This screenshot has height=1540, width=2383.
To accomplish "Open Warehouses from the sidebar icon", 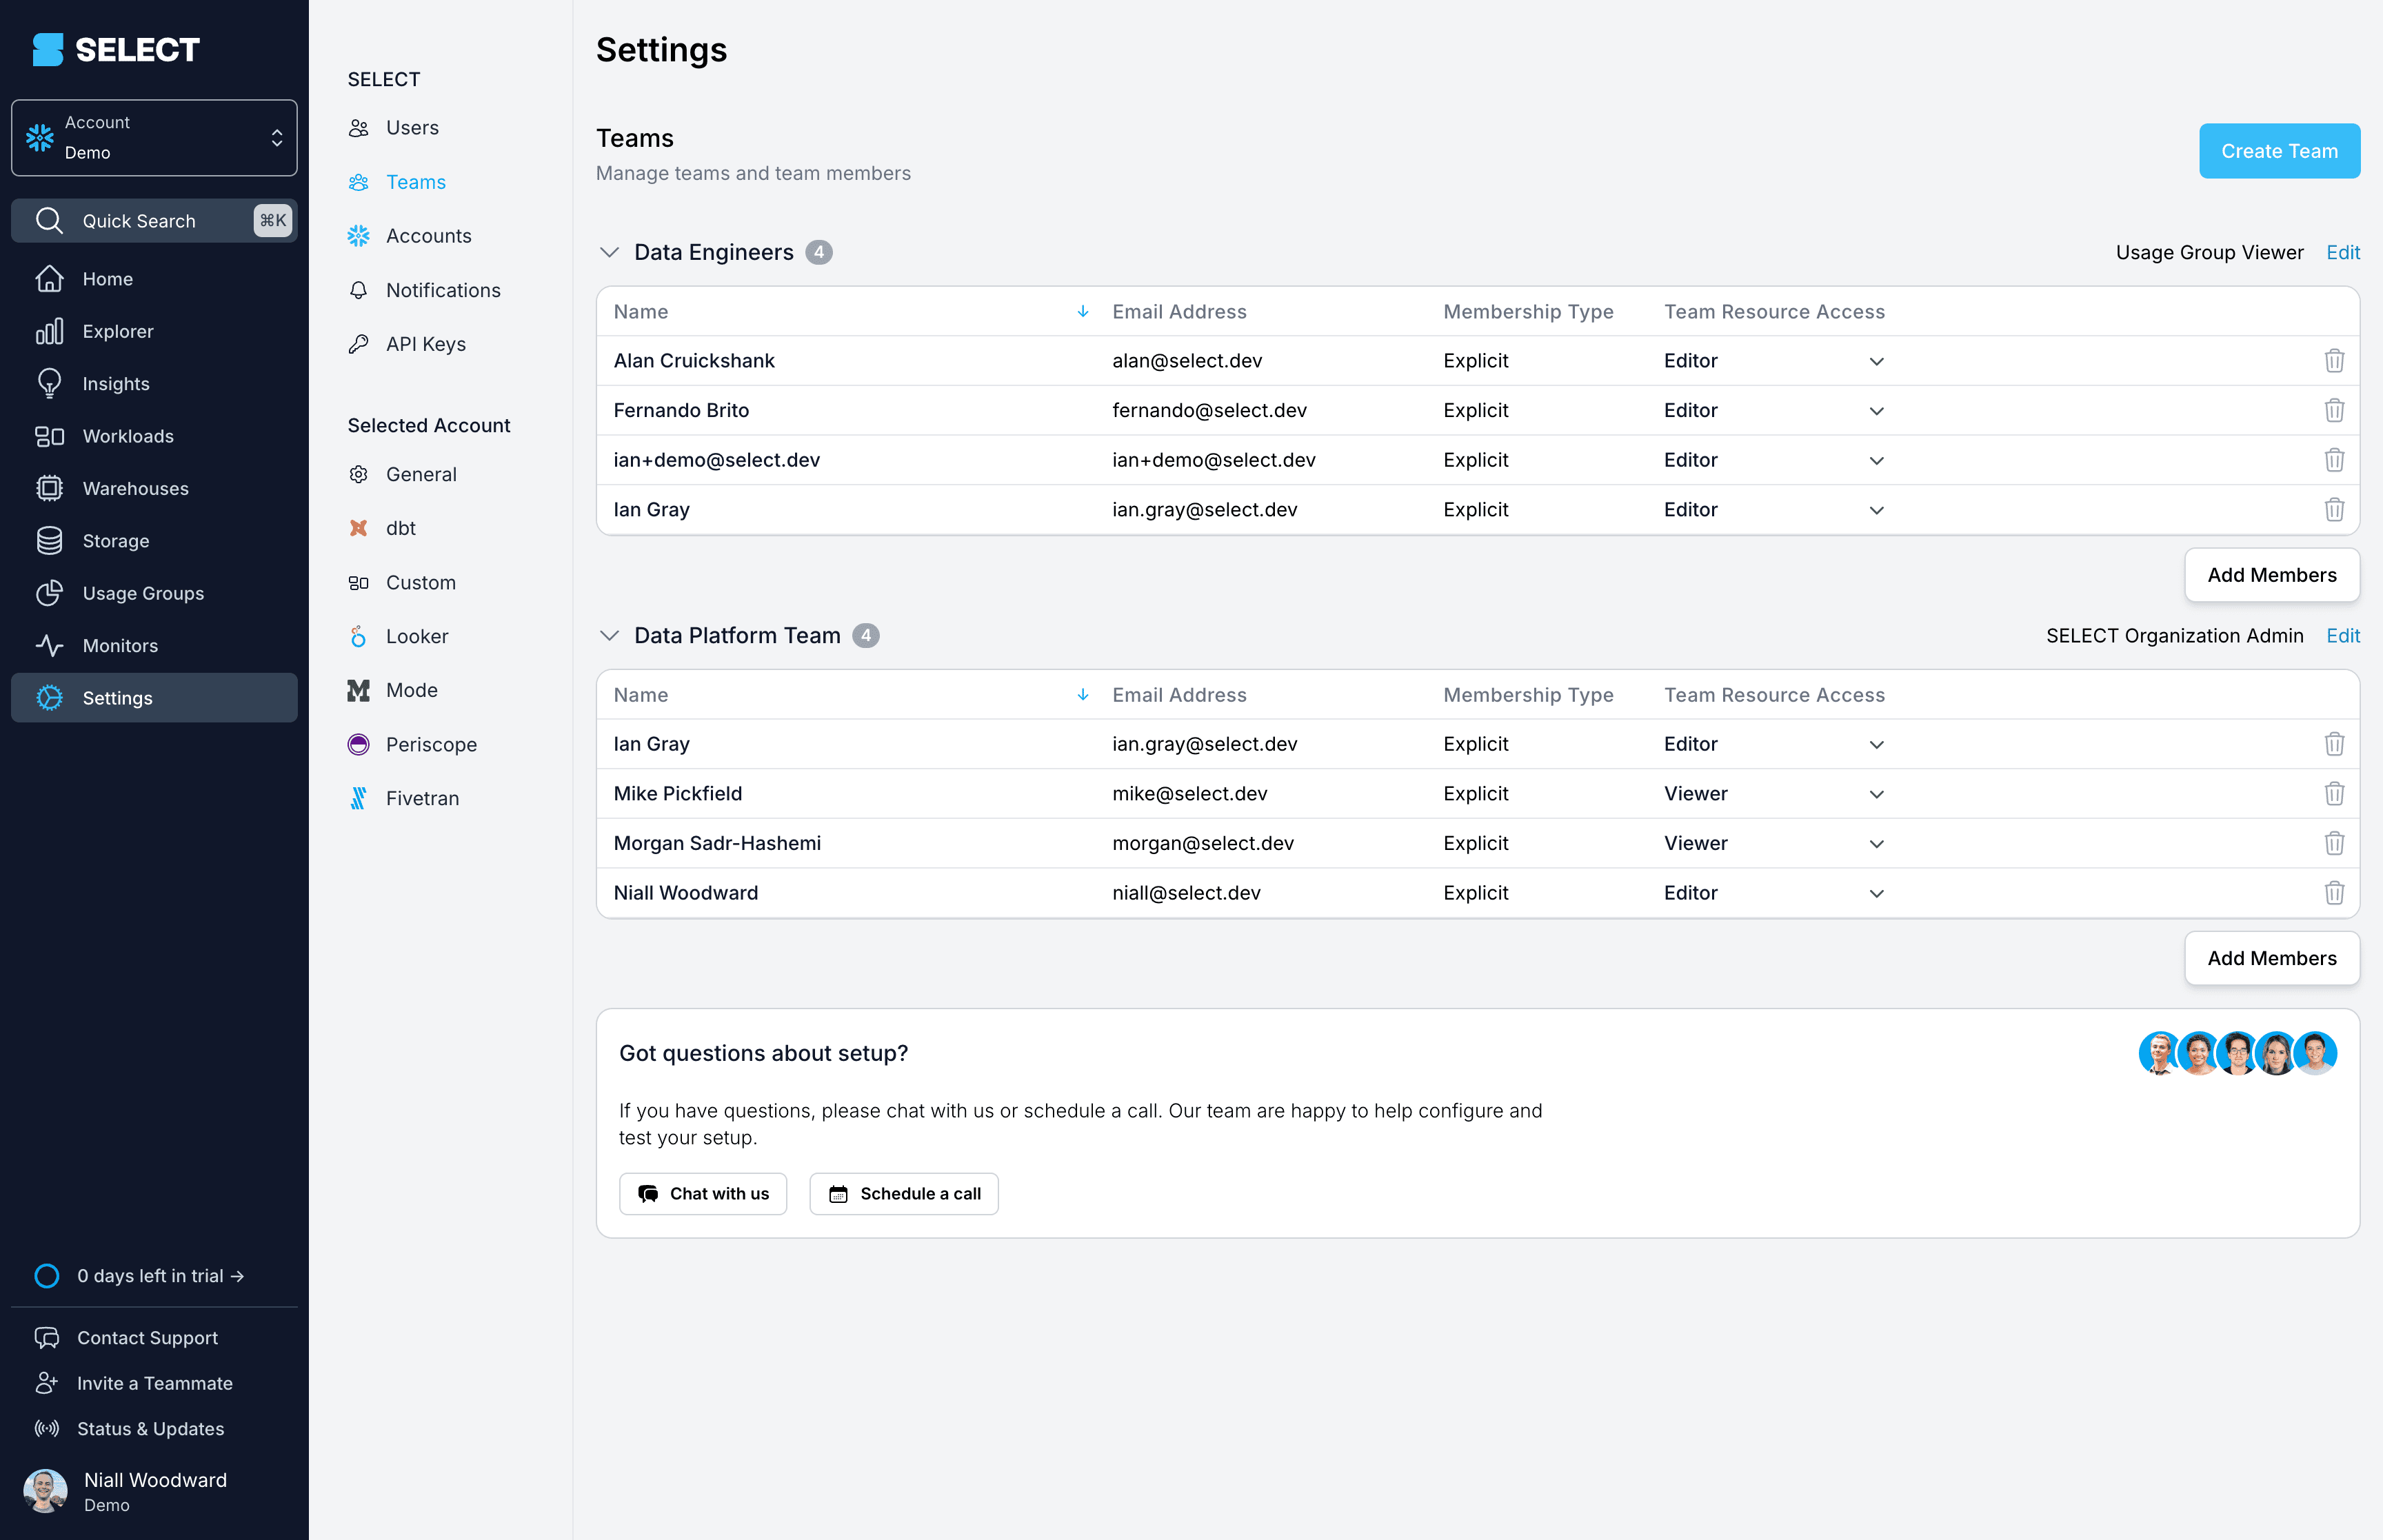I will coord(49,488).
